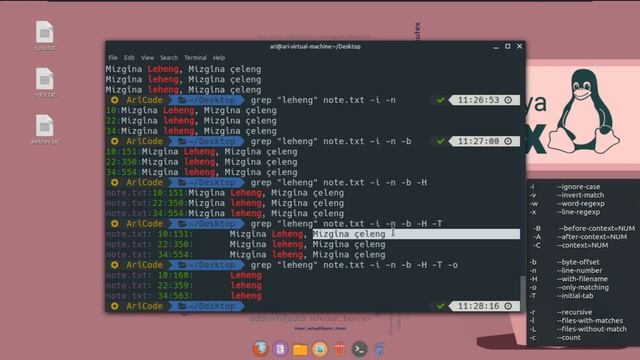This screenshot has width=640, height=360.
Task: Click the clock icon beside 11:26:53
Action: tap(508, 100)
